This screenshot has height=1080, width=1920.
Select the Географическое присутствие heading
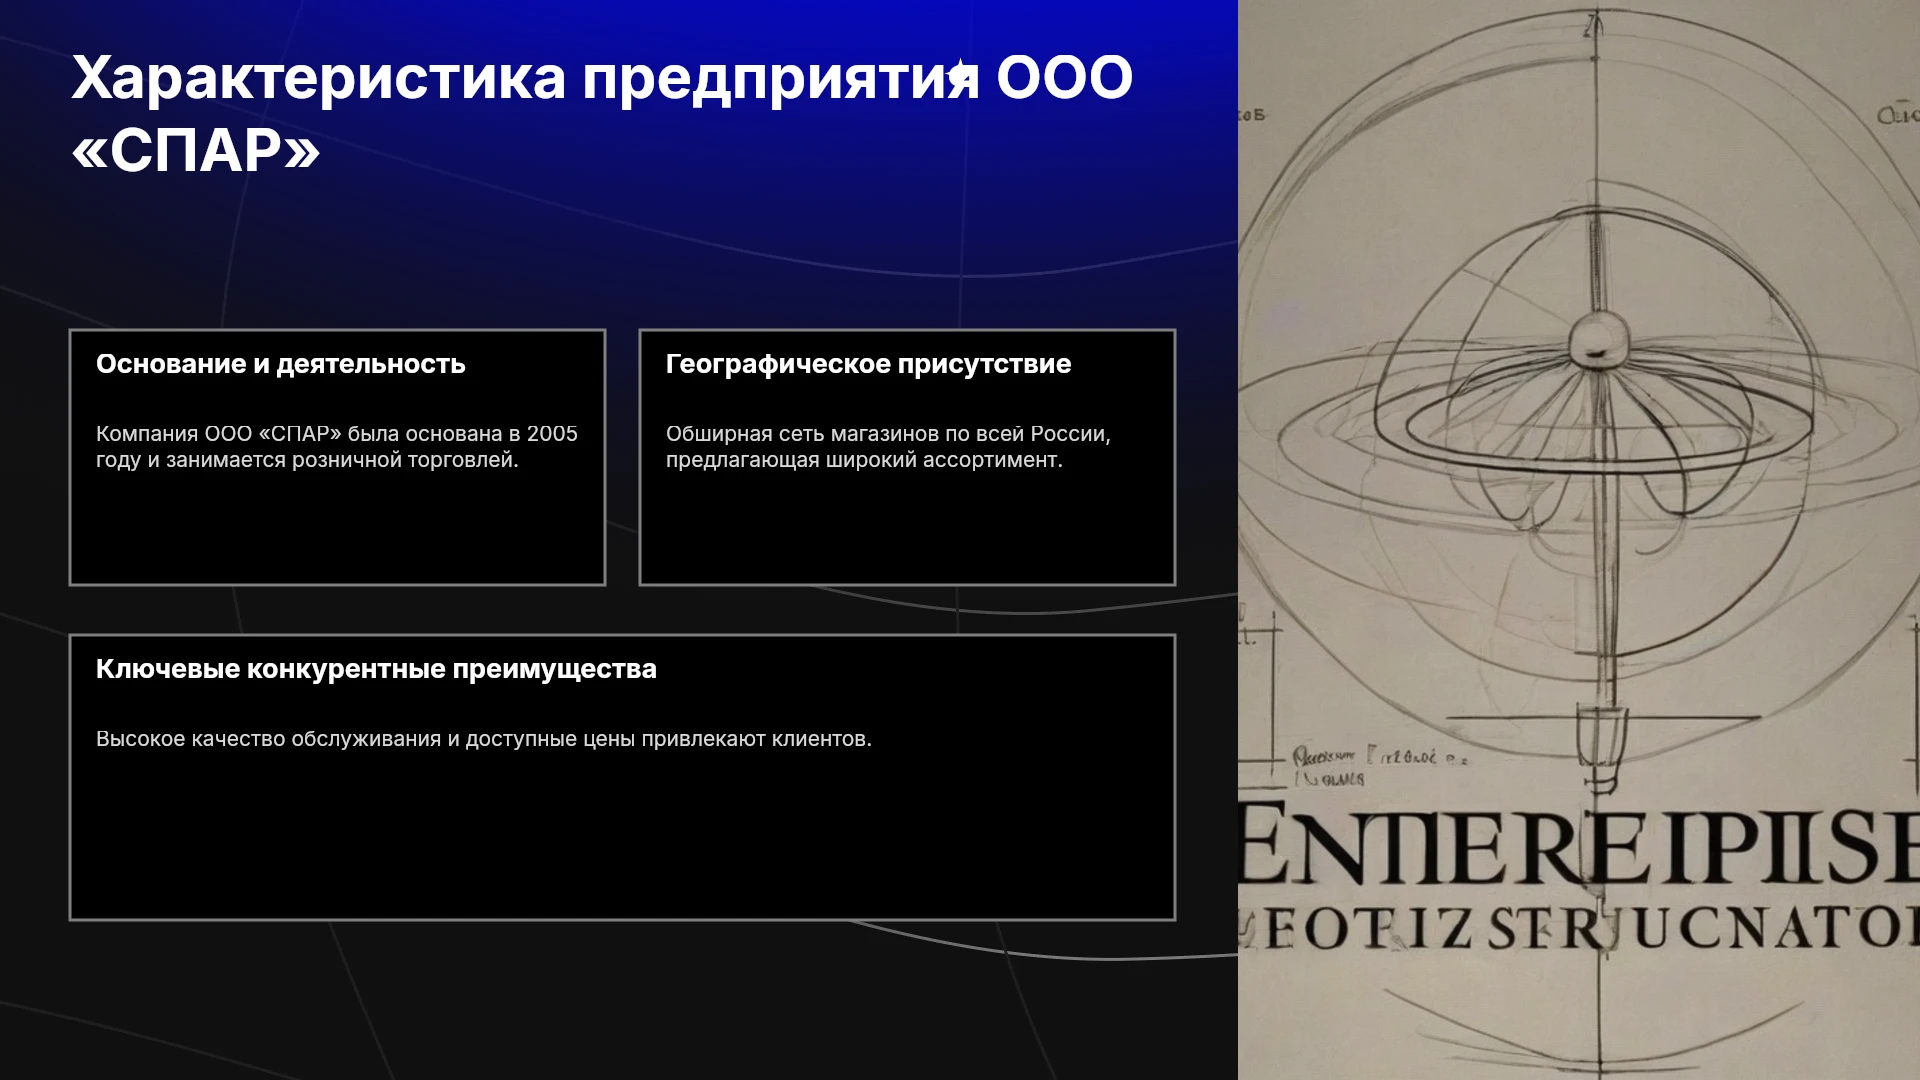click(868, 364)
